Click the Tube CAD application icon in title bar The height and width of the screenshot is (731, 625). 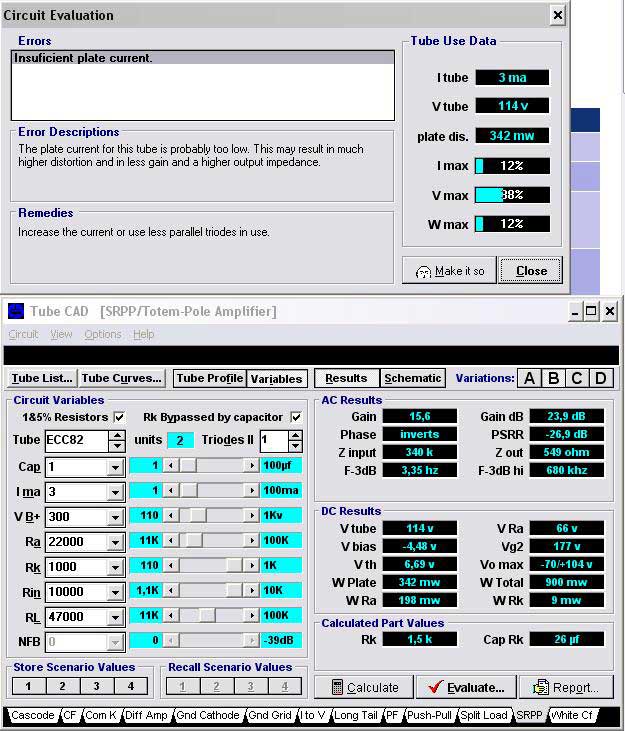16,310
